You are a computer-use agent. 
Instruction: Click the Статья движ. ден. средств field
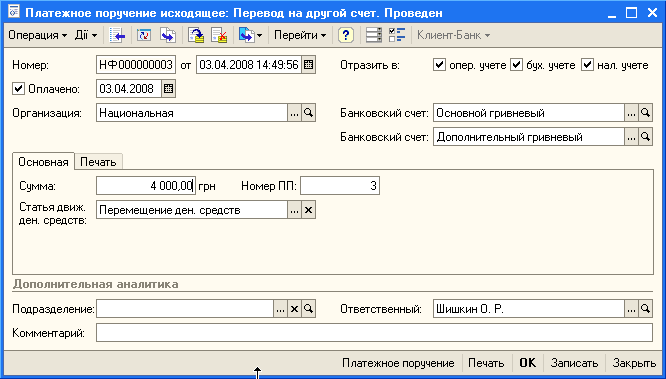pyautogui.click(x=192, y=210)
